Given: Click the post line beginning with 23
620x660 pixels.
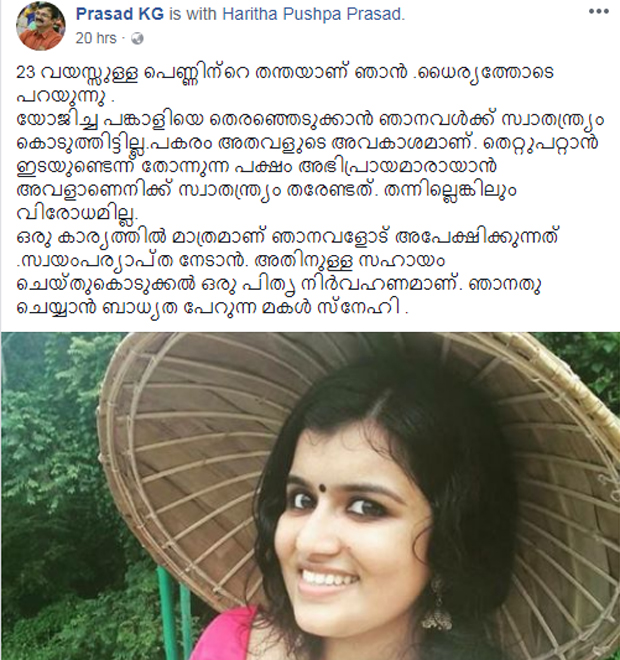Looking at the screenshot, I should (x=285, y=72).
